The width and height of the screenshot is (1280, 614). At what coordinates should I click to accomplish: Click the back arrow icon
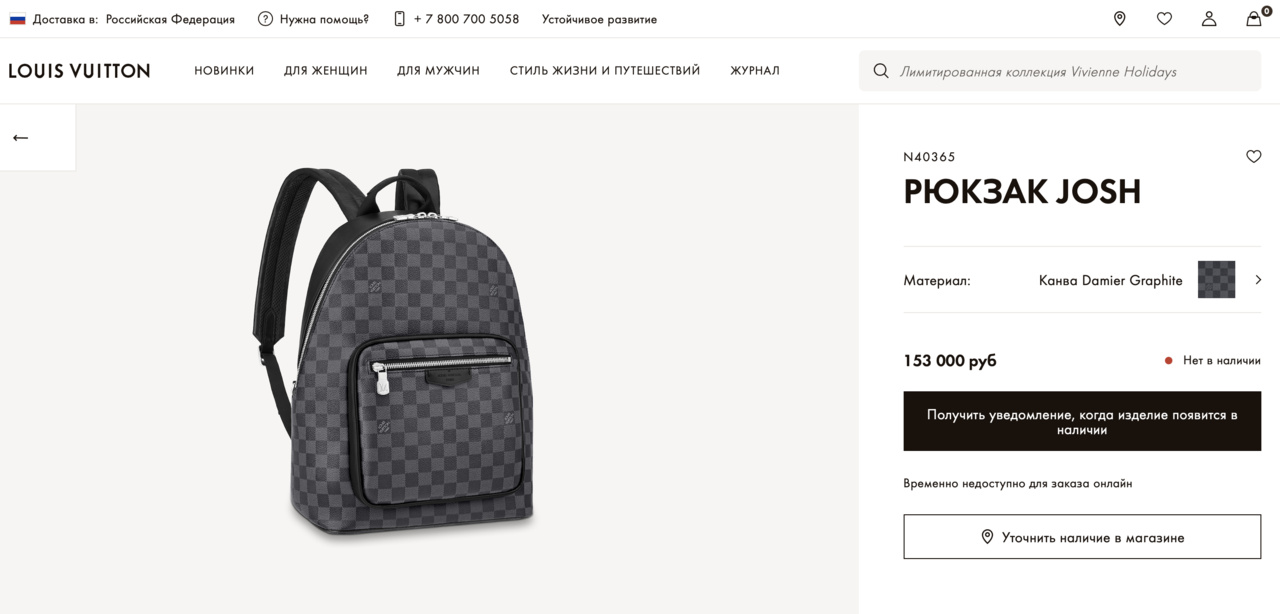pyautogui.click(x=21, y=138)
